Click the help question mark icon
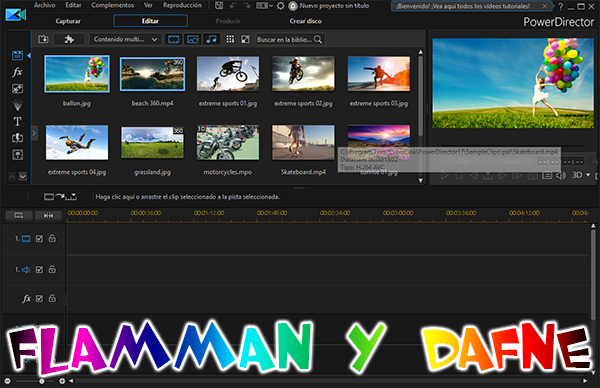600x388 pixels. point(560,7)
